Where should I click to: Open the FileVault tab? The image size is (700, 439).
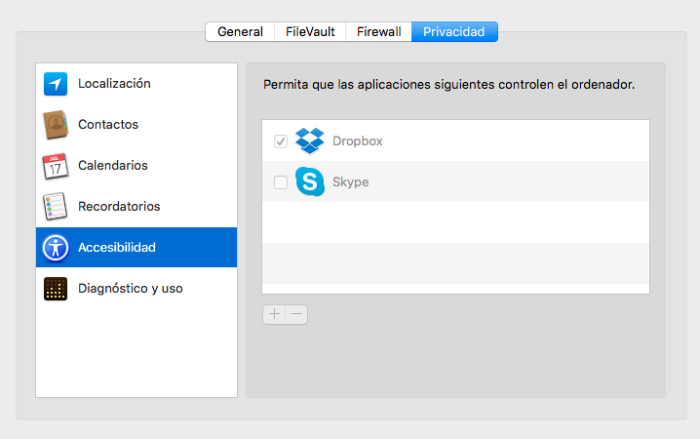310,32
